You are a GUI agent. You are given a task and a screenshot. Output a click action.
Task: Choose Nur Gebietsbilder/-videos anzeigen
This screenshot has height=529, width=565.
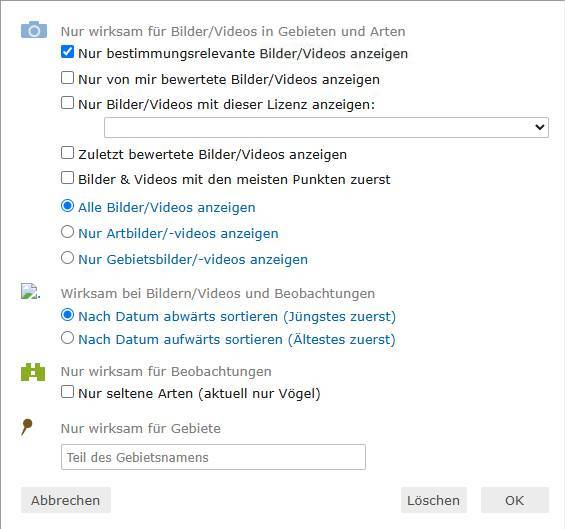[67, 258]
